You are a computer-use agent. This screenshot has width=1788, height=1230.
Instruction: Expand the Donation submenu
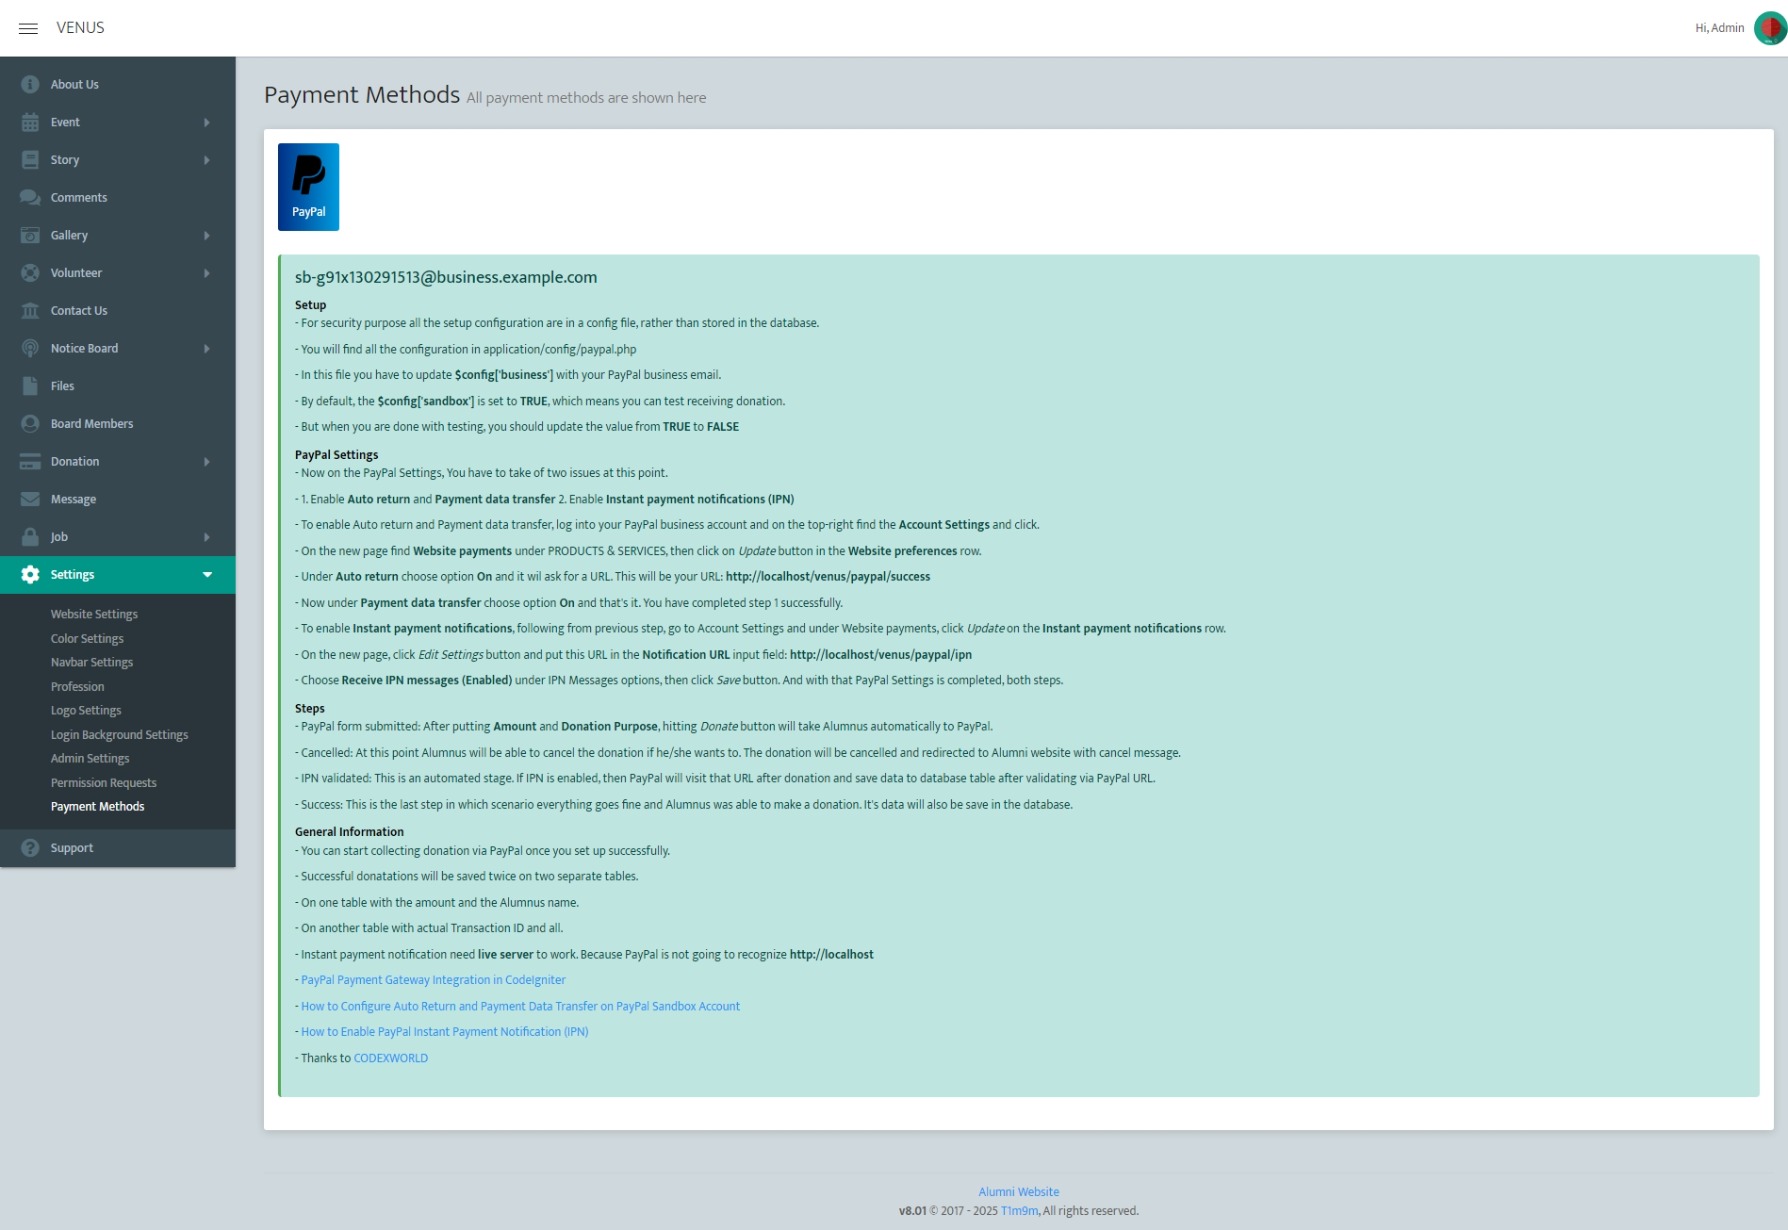tap(207, 461)
